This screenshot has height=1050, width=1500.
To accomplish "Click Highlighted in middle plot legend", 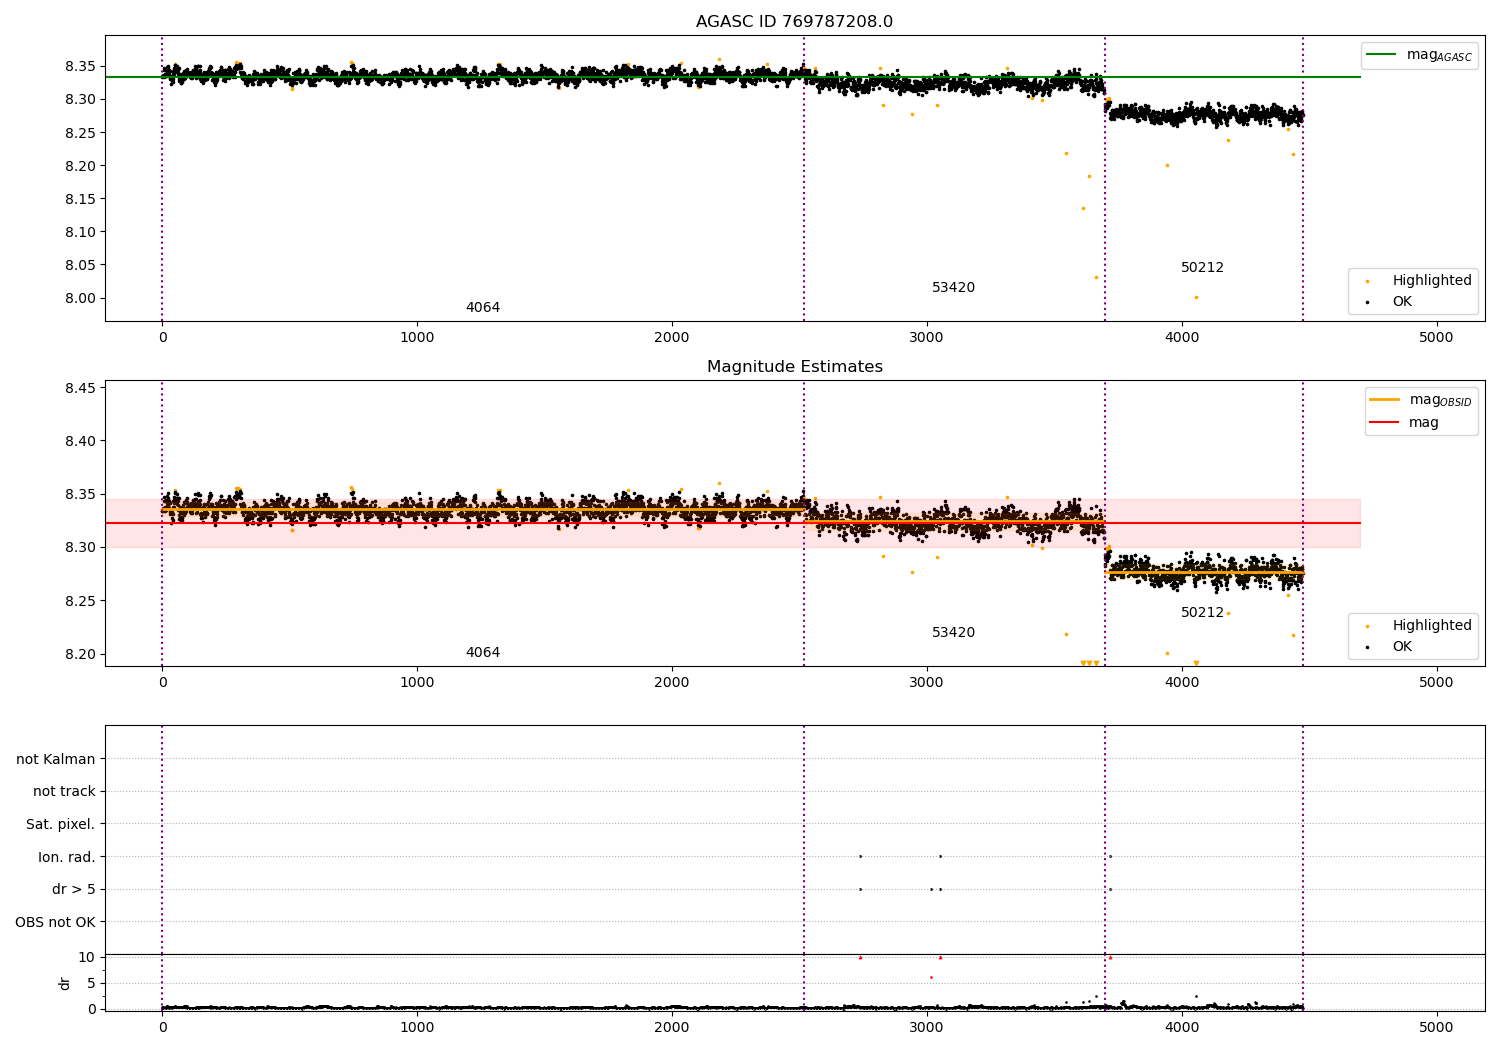I will [x=1419, y=626].
